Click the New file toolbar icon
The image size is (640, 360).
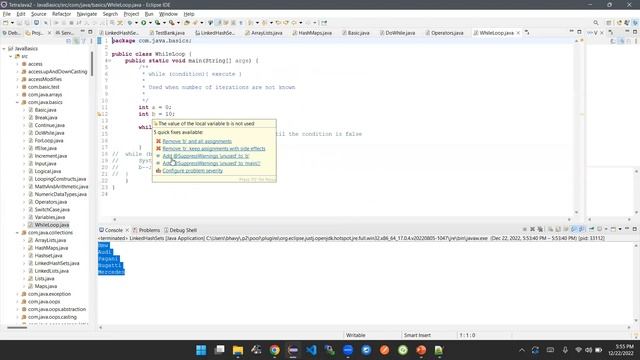tap(6, 23)
